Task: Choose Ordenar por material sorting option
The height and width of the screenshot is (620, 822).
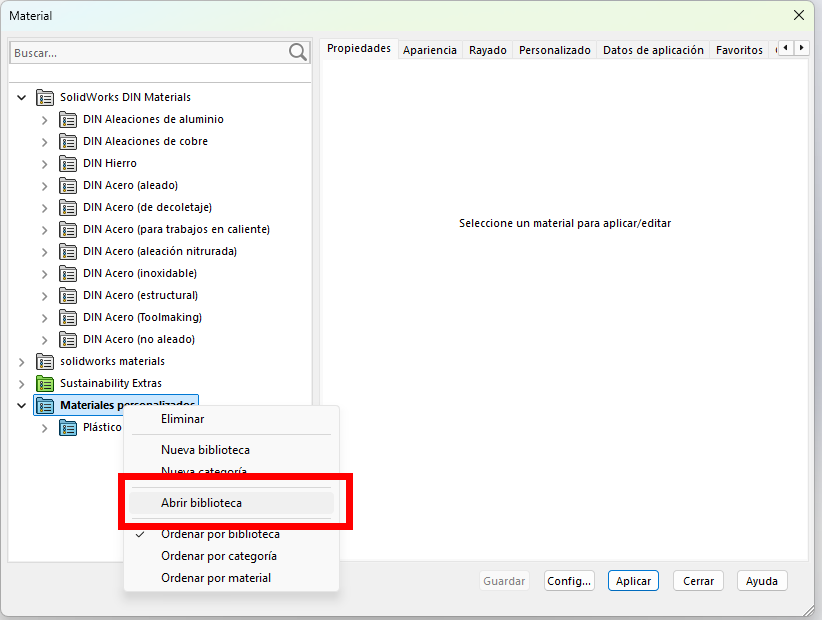Action: click(x=216, y=578)
